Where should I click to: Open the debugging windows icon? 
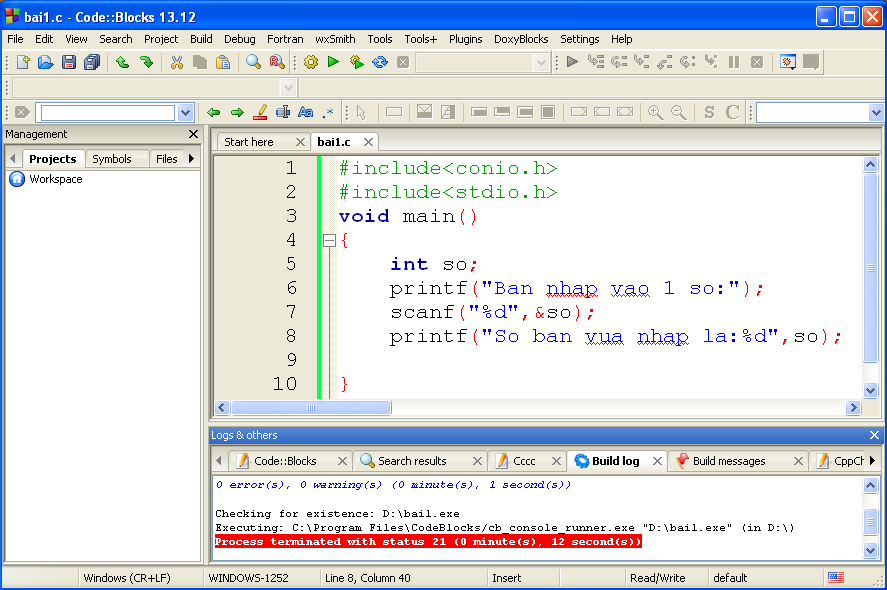pyautogui.click(x=788, y=62)
